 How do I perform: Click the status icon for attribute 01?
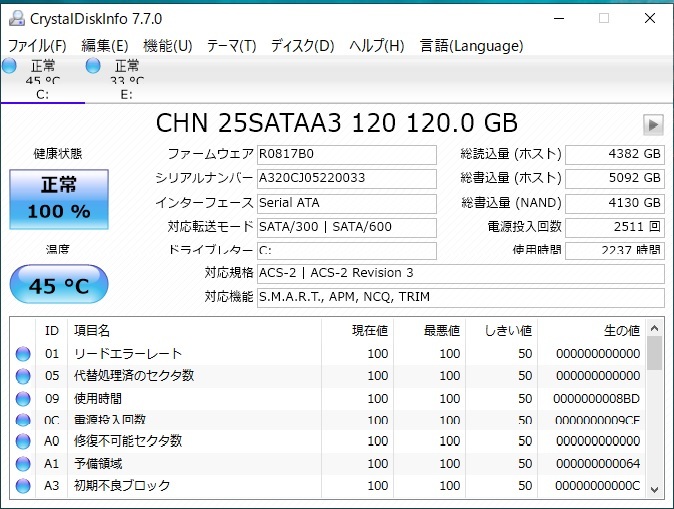click(23, 354)
